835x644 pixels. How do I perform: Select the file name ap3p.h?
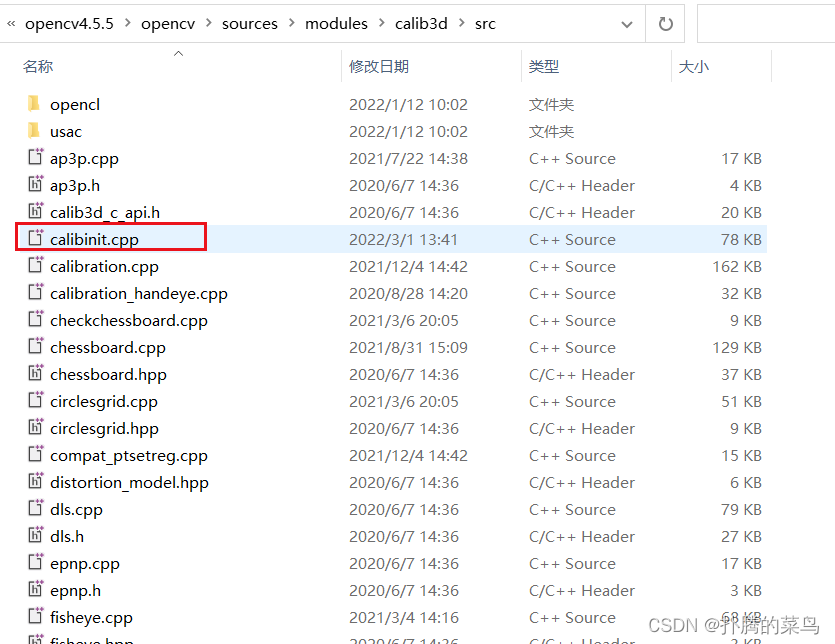[x=75, y=185]
